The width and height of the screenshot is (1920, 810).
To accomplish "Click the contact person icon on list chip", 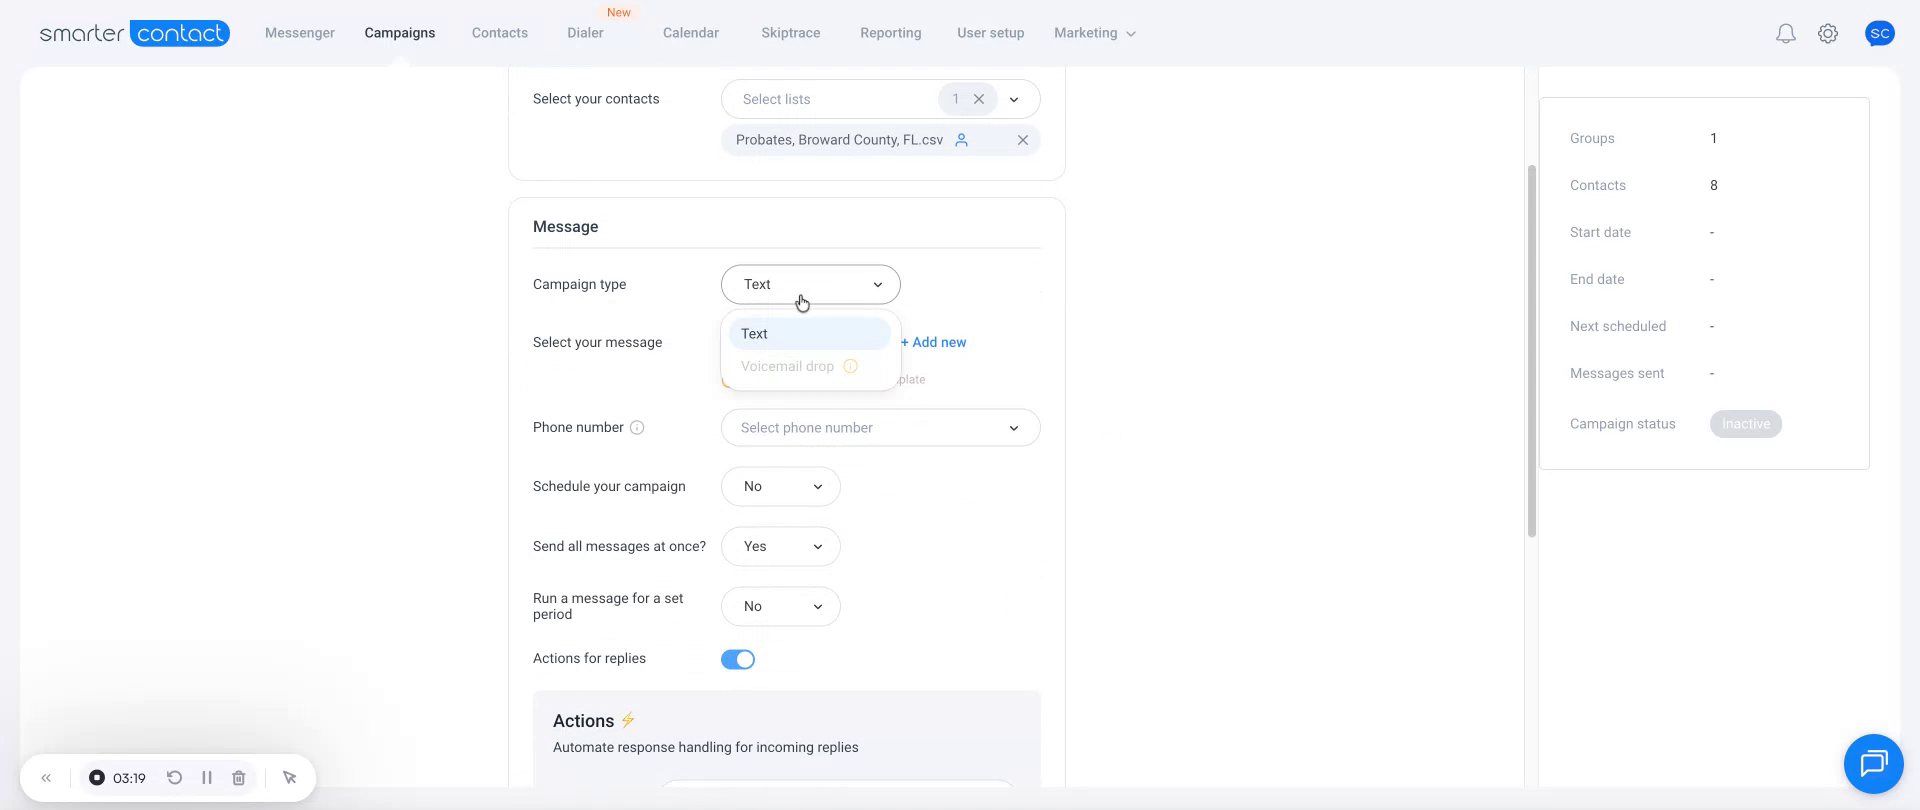I will (x=961, y=140).
